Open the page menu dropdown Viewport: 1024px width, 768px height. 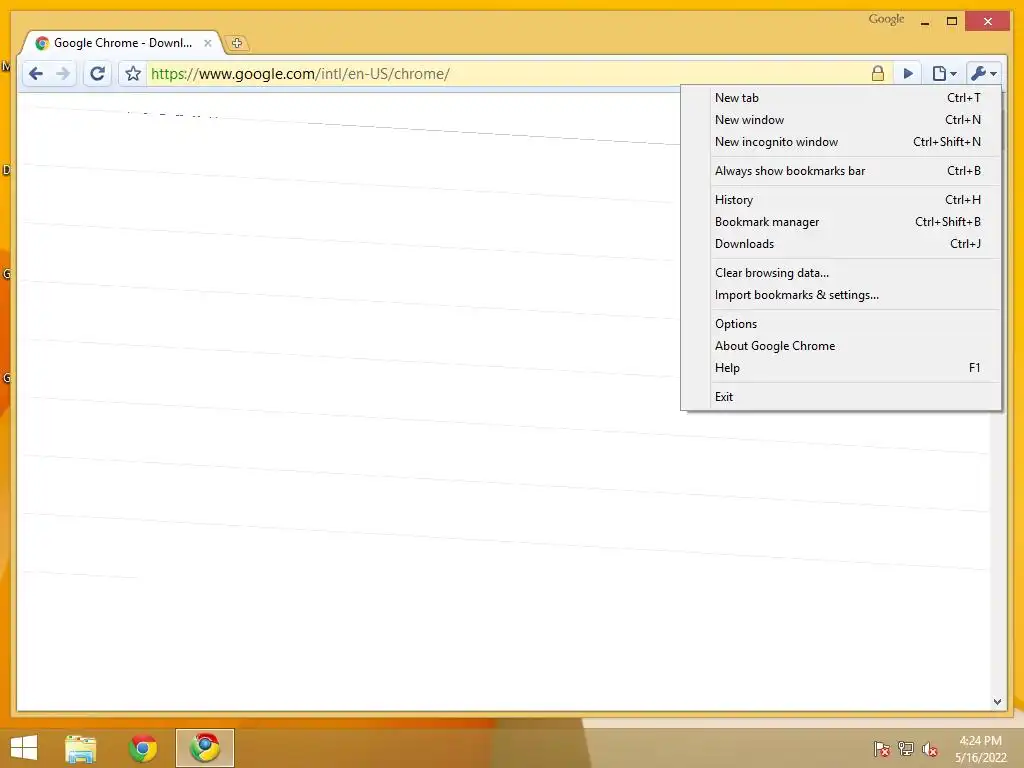944,74
